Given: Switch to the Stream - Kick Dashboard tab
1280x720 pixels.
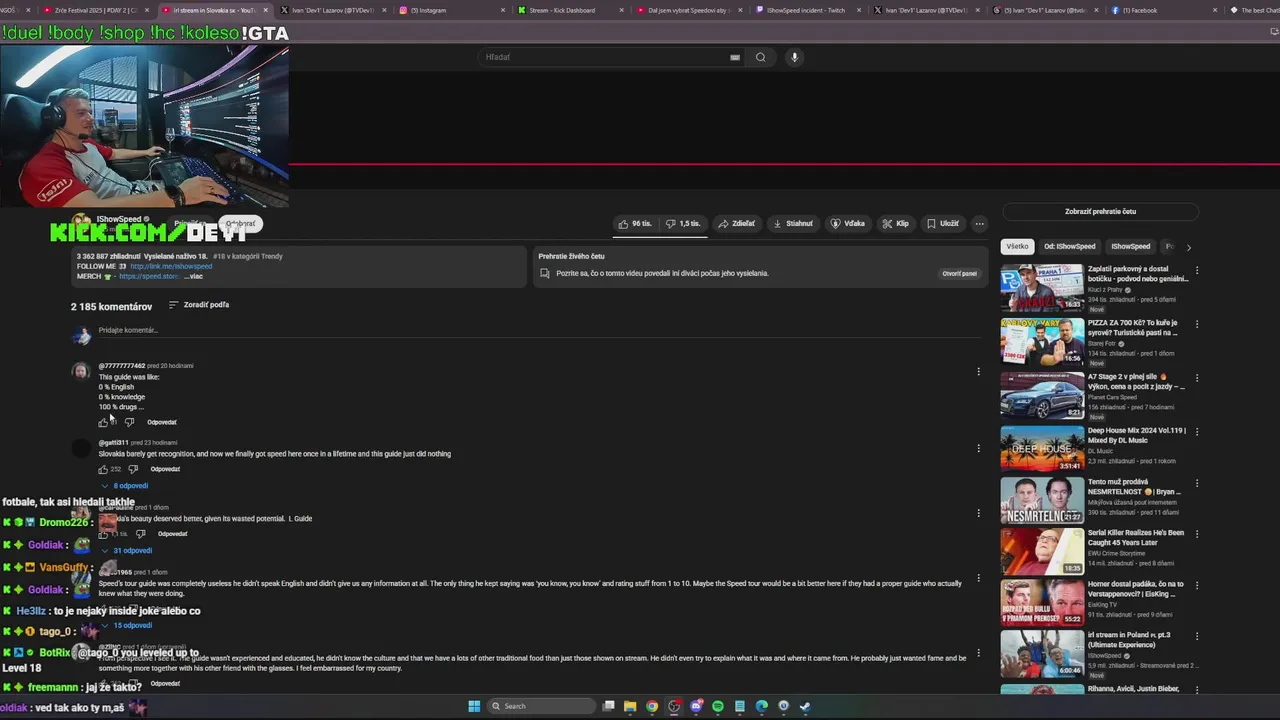Looking at the screenshot, I should (571, 10).
